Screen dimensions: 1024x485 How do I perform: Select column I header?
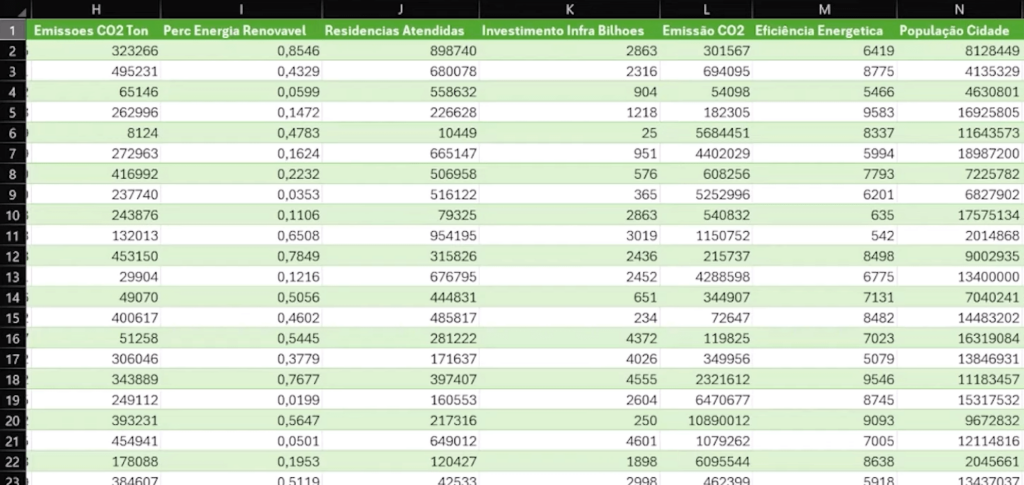coord(241,9)
